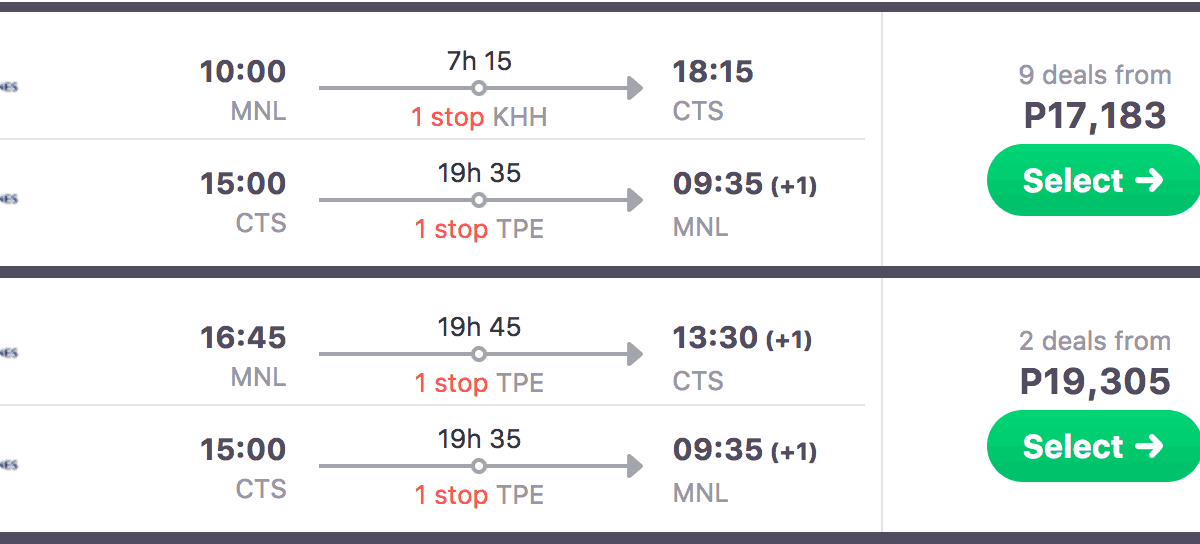Click the stop dot on the 19h 45 route line
Screen dimensions: 1200x544
pyautogui.click(x=479, y=354)
